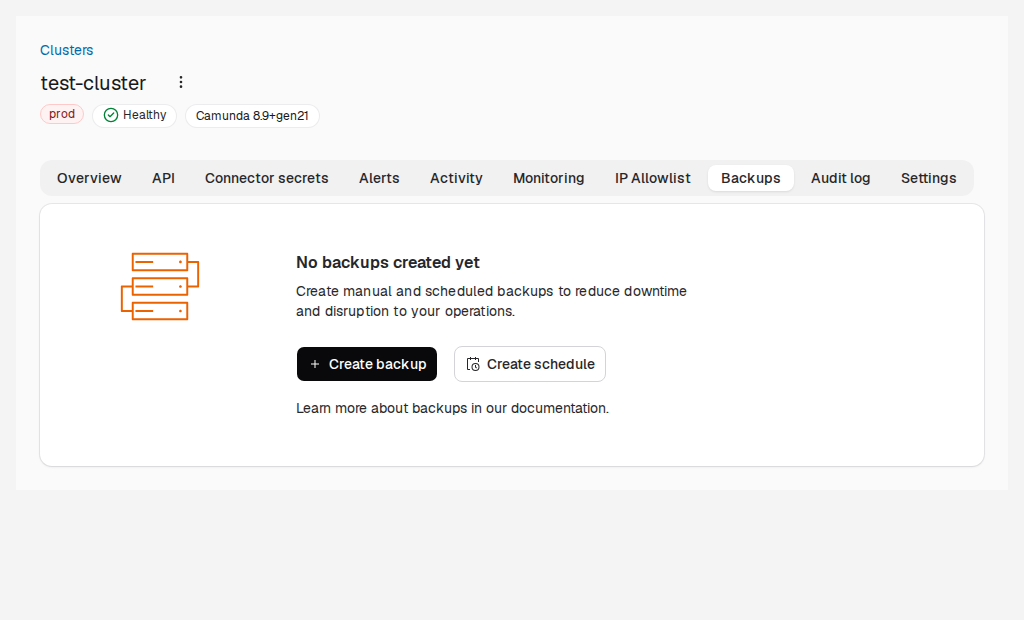Select the Activity tab
The image size is (1024, 620).
point(456,178)
